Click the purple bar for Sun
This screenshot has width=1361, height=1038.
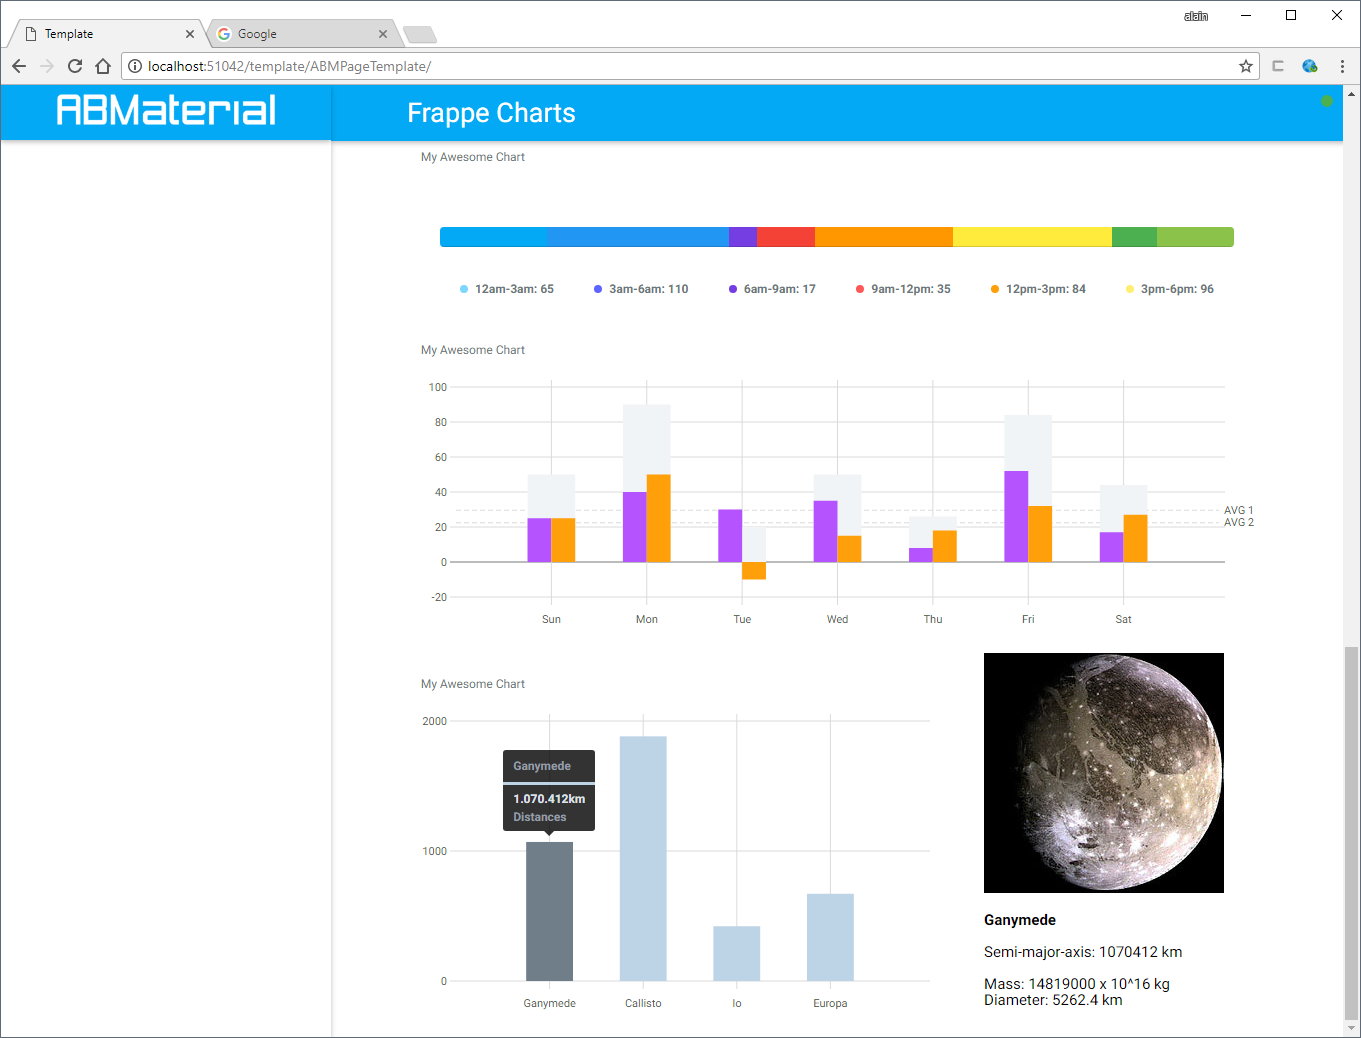(x=539, y=540)
